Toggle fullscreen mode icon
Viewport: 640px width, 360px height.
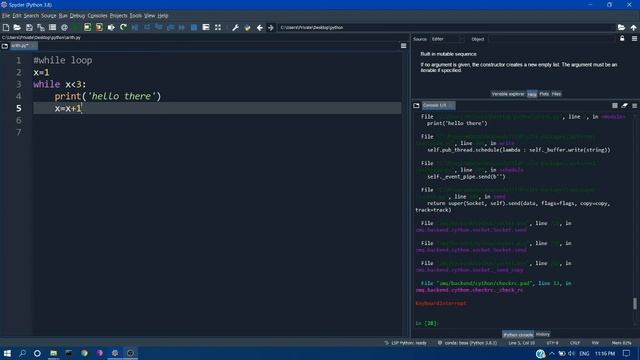click(218, 27)
